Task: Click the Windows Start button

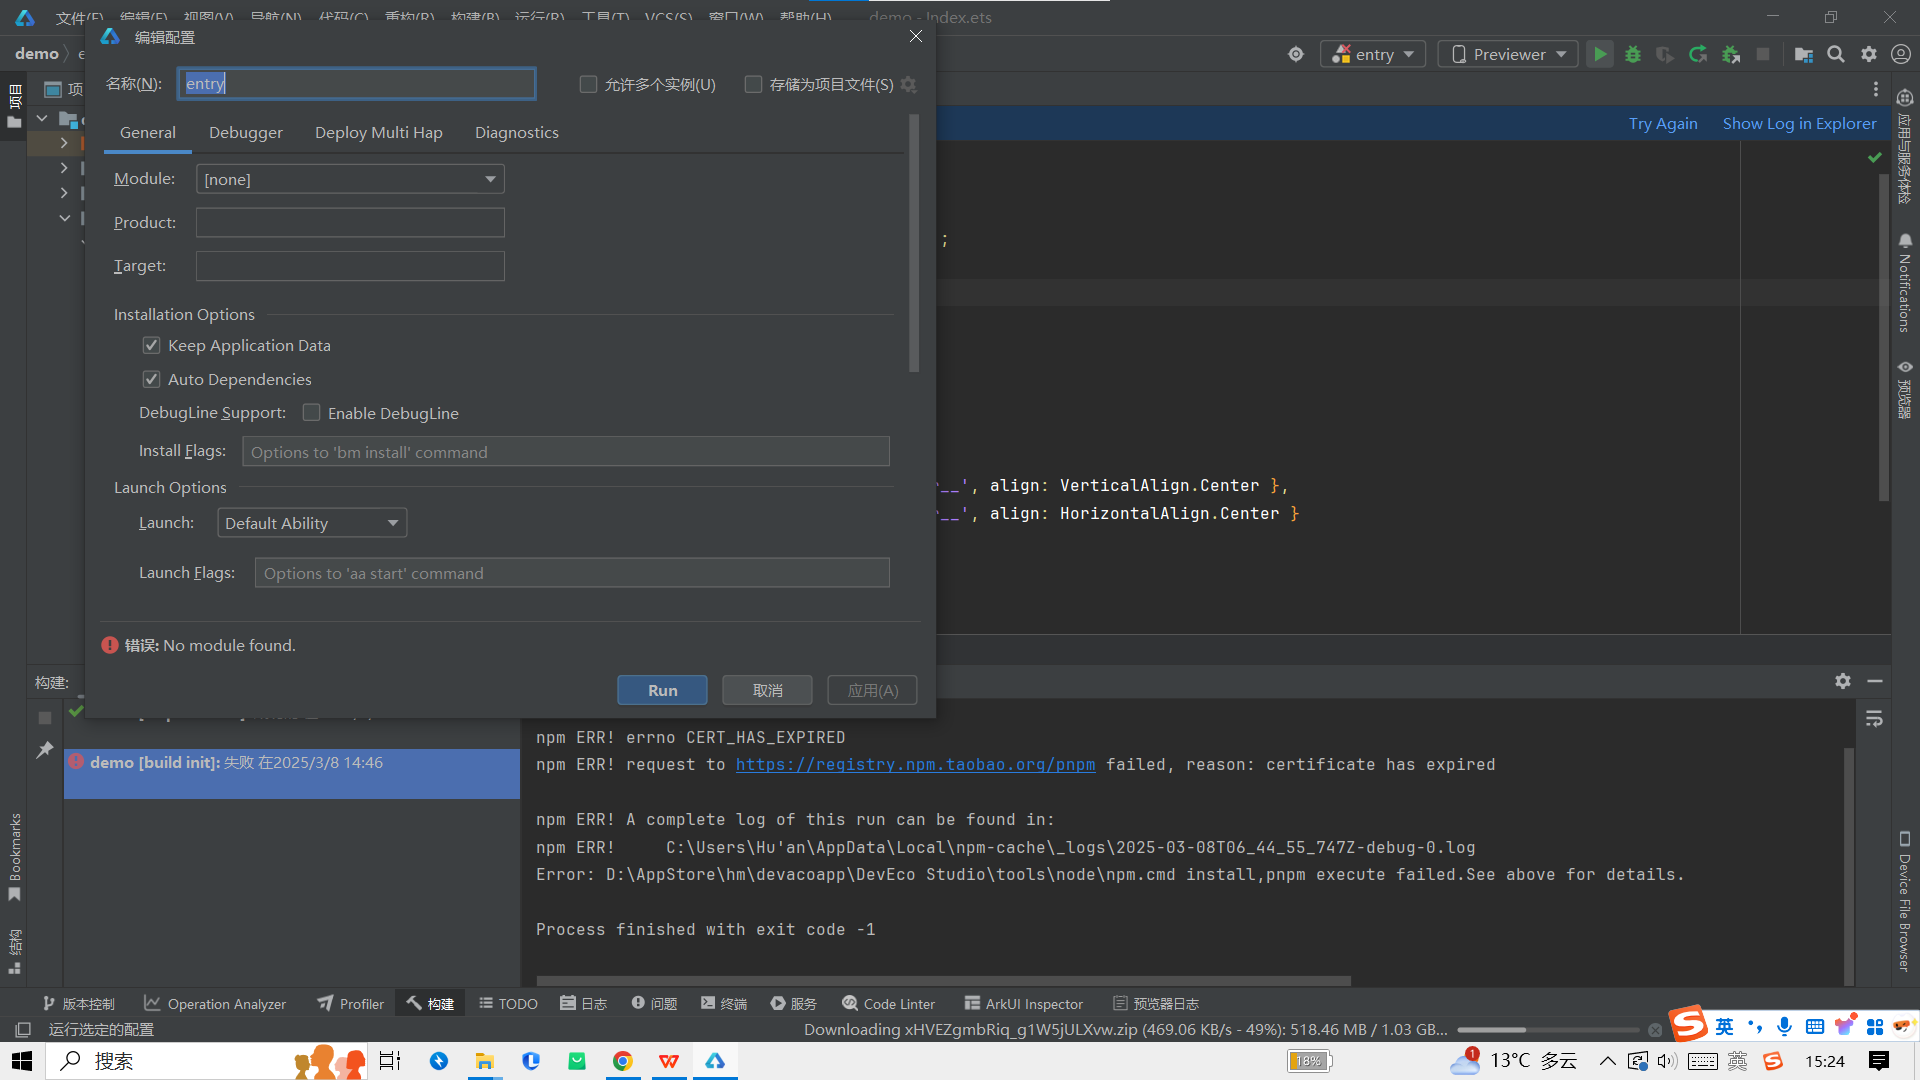Action: (22, 1061)
